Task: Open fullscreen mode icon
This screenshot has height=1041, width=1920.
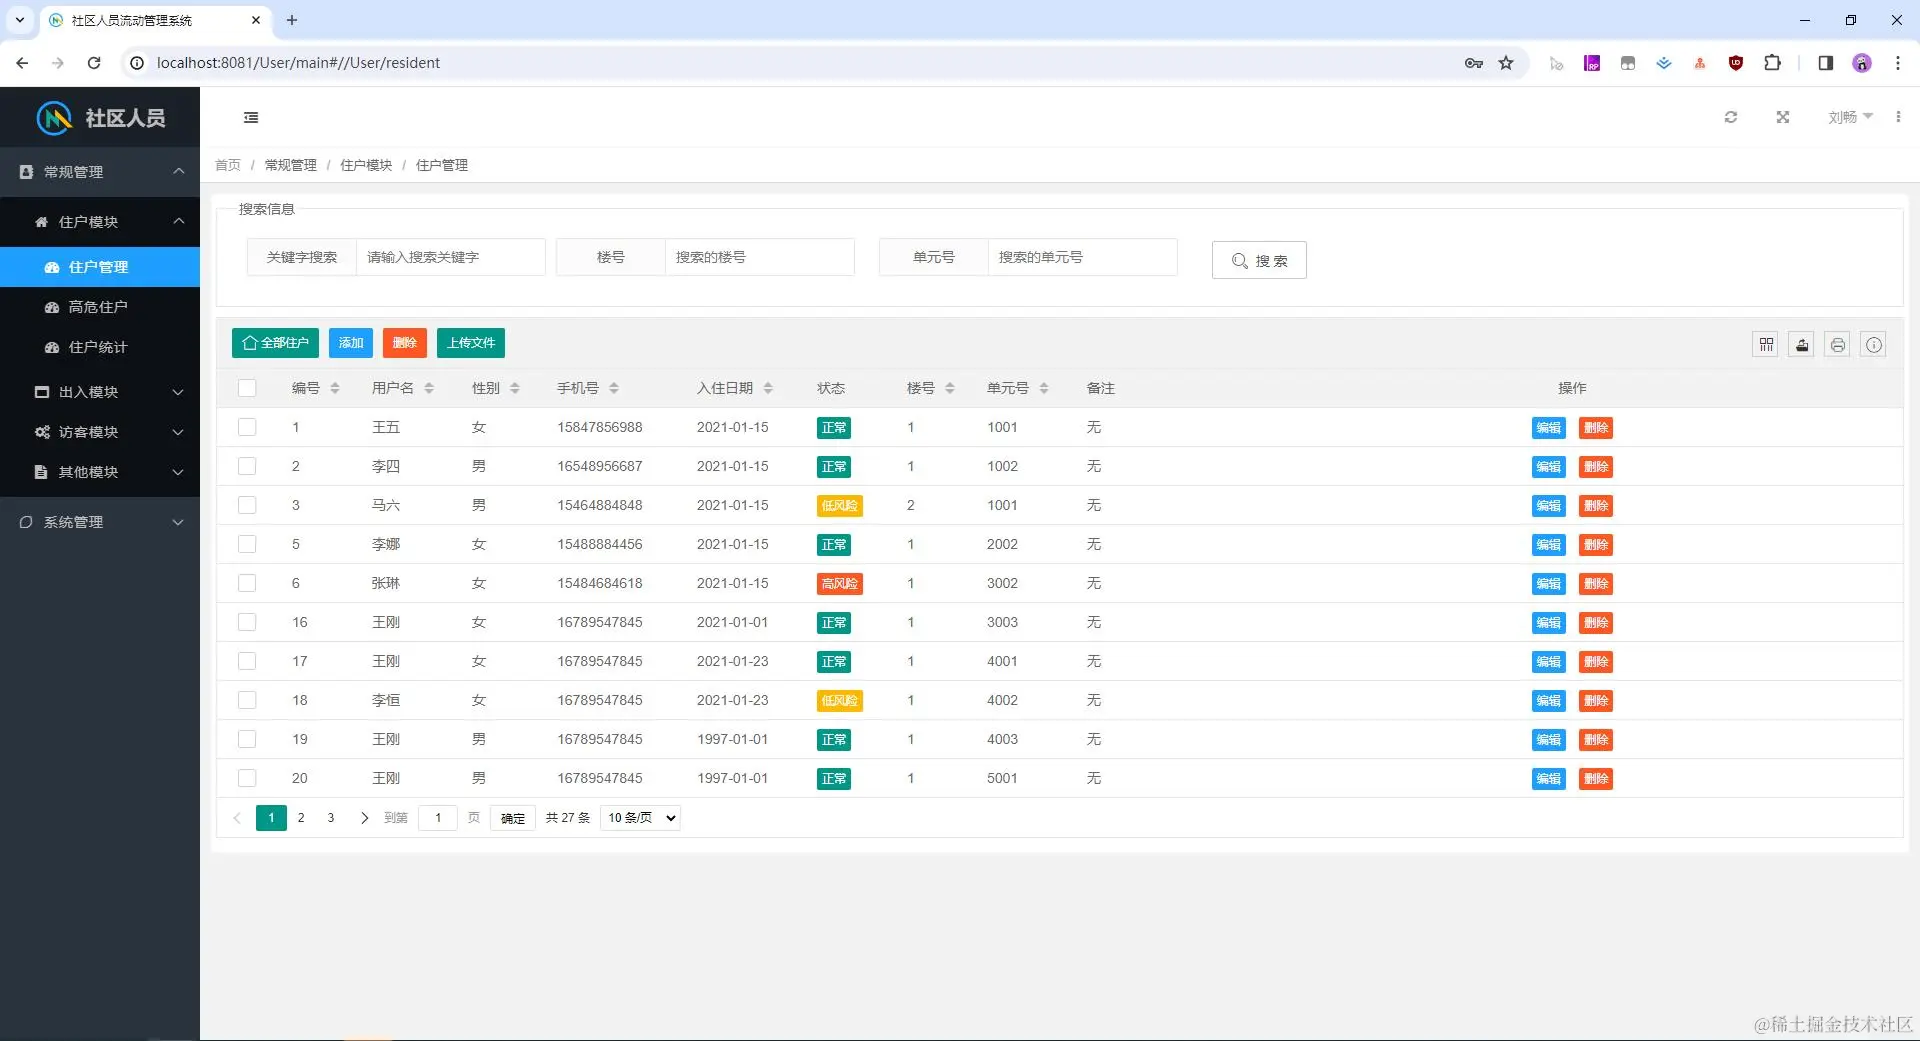Action: point(1783,117)
